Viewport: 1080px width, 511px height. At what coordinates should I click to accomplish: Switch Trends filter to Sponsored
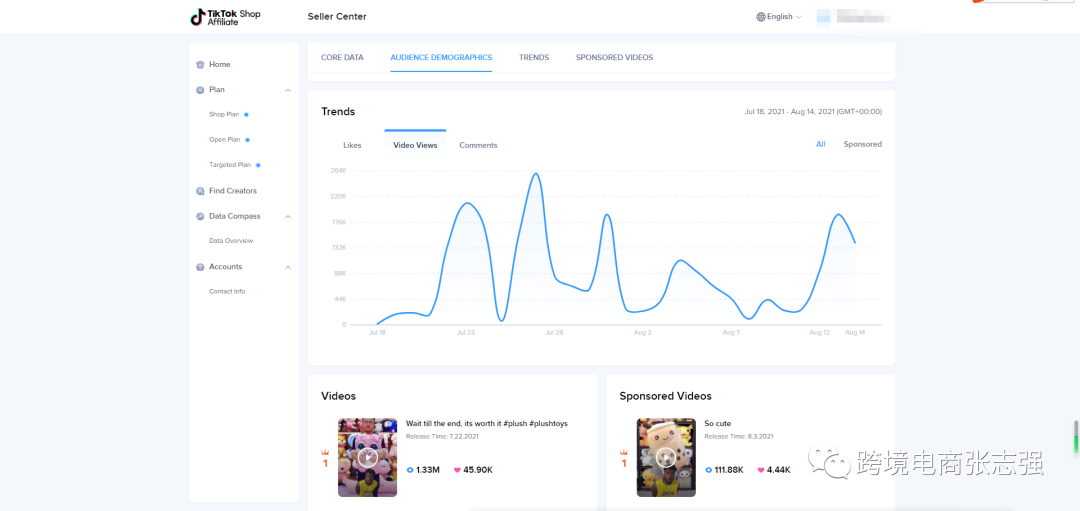pos(862,144)
